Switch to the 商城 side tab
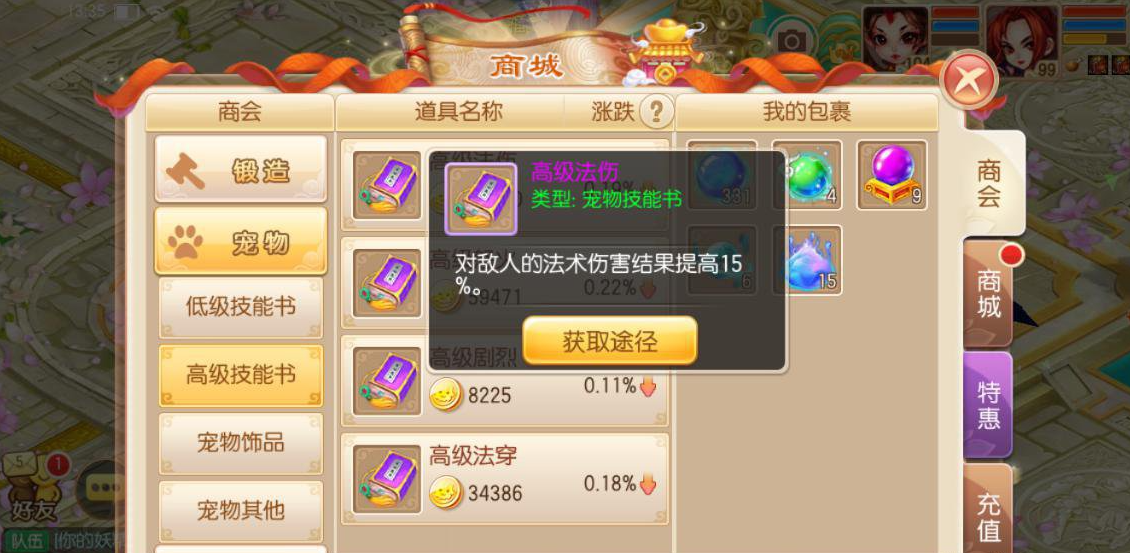 (989, 294)
